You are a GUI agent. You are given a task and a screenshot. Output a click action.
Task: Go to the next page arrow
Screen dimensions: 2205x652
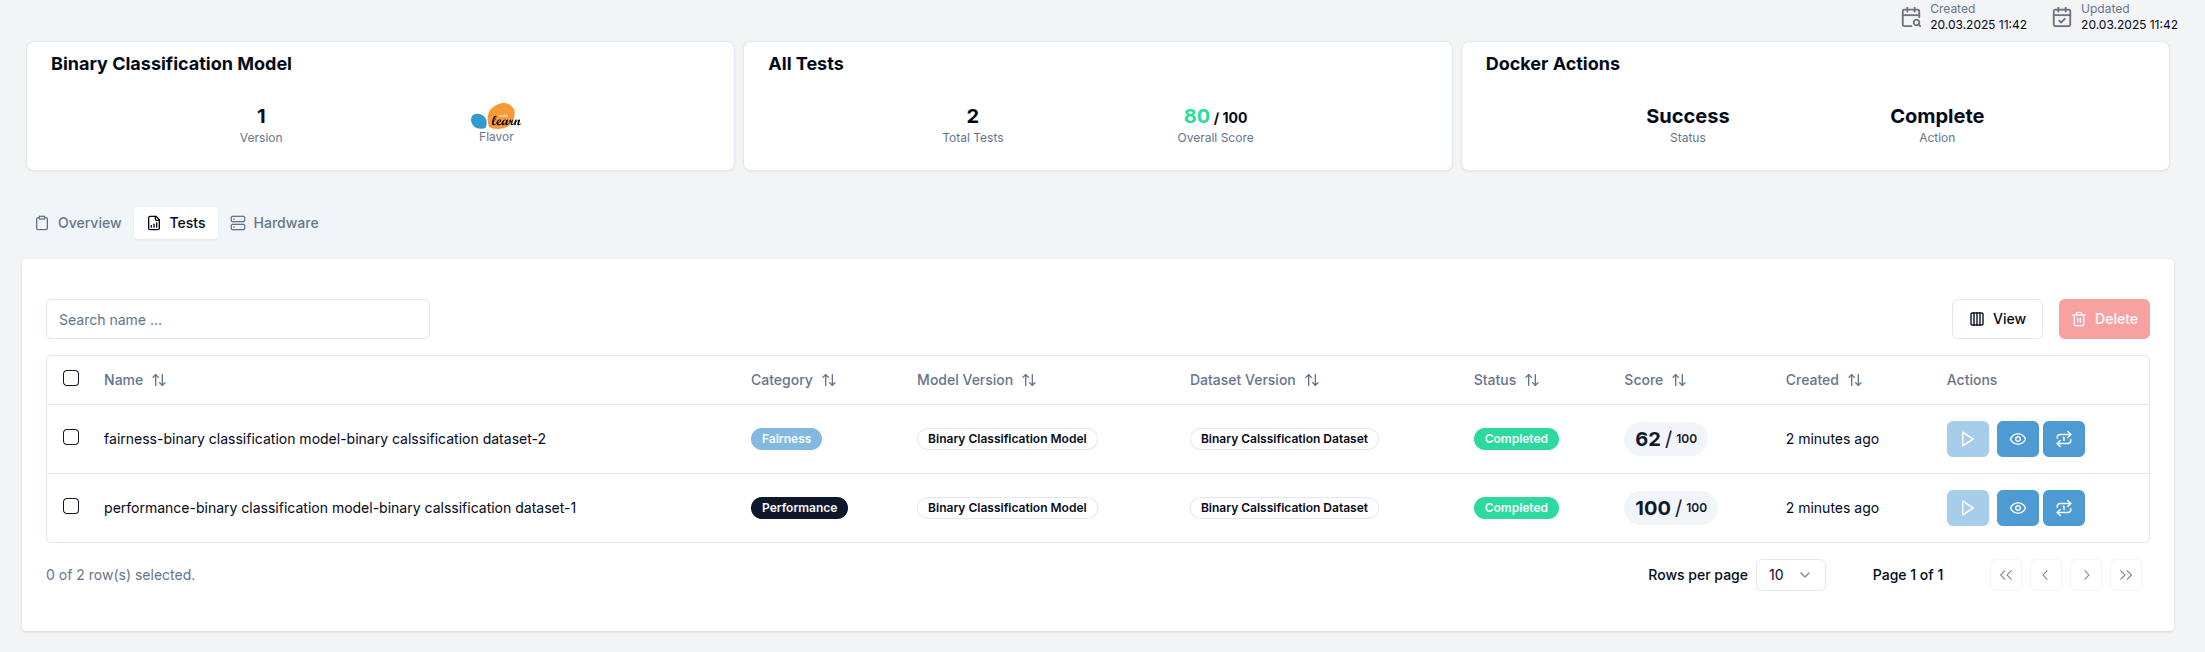[x=2085, y=575]
